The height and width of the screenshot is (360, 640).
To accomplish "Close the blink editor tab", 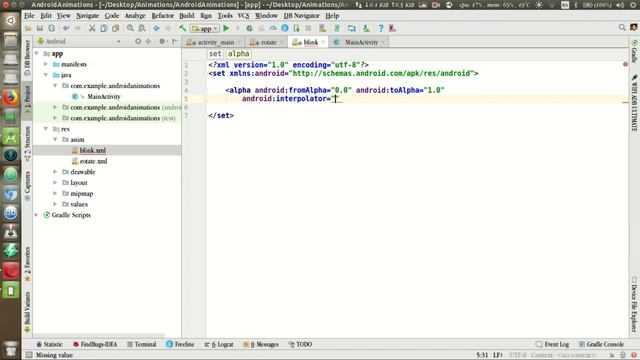I will pyautogui.click(x=323, y=42).
